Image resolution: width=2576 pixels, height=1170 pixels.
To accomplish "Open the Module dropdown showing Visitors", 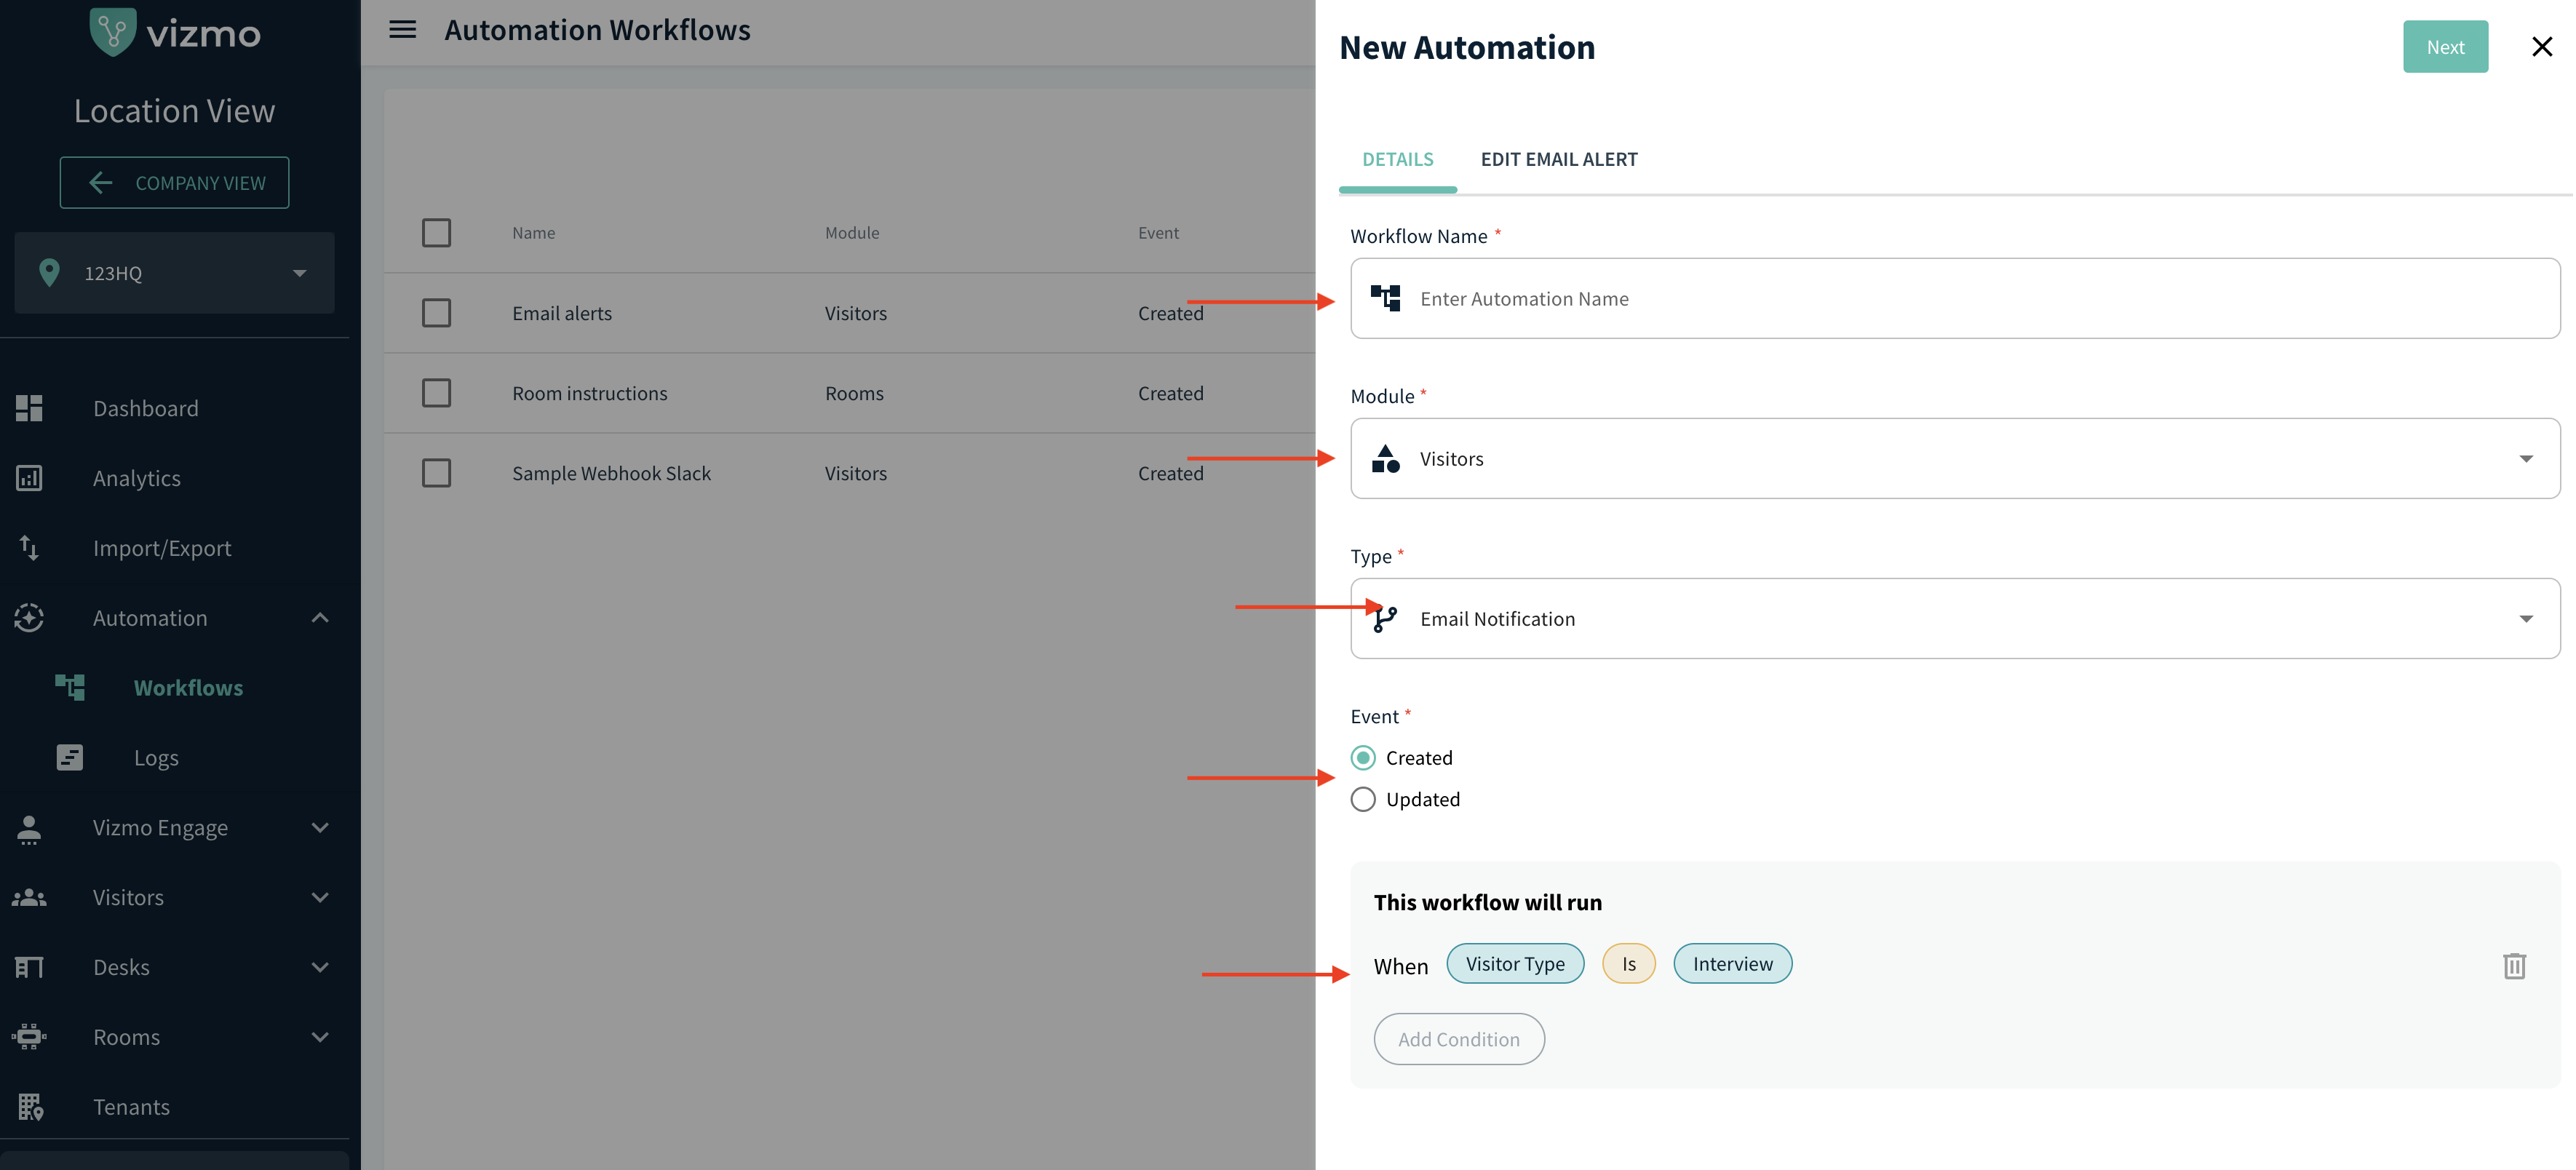I will [1954, 459].
